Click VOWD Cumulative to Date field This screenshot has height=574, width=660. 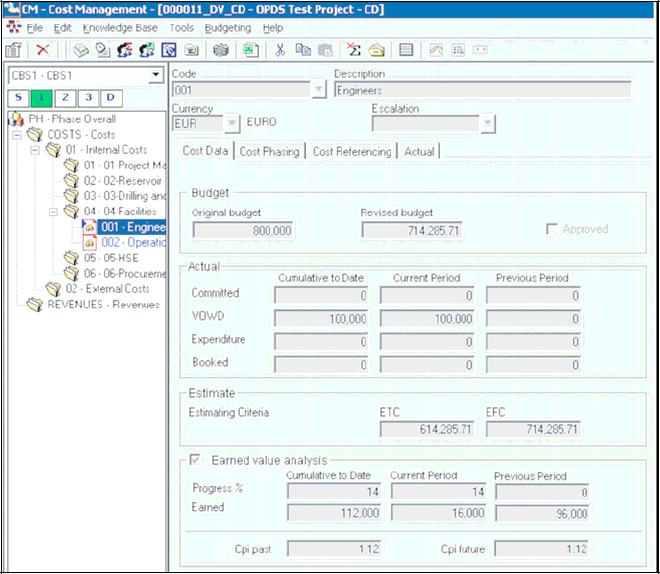[x=321, y=319]
